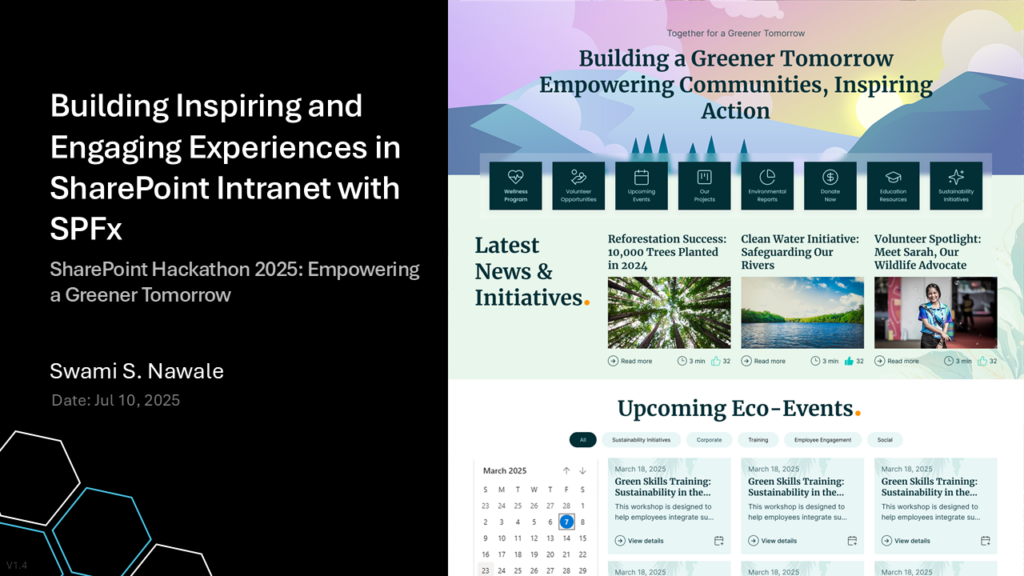
Task: Open the Sarah volunteer photo thumbnail
Action: [936, 313]
